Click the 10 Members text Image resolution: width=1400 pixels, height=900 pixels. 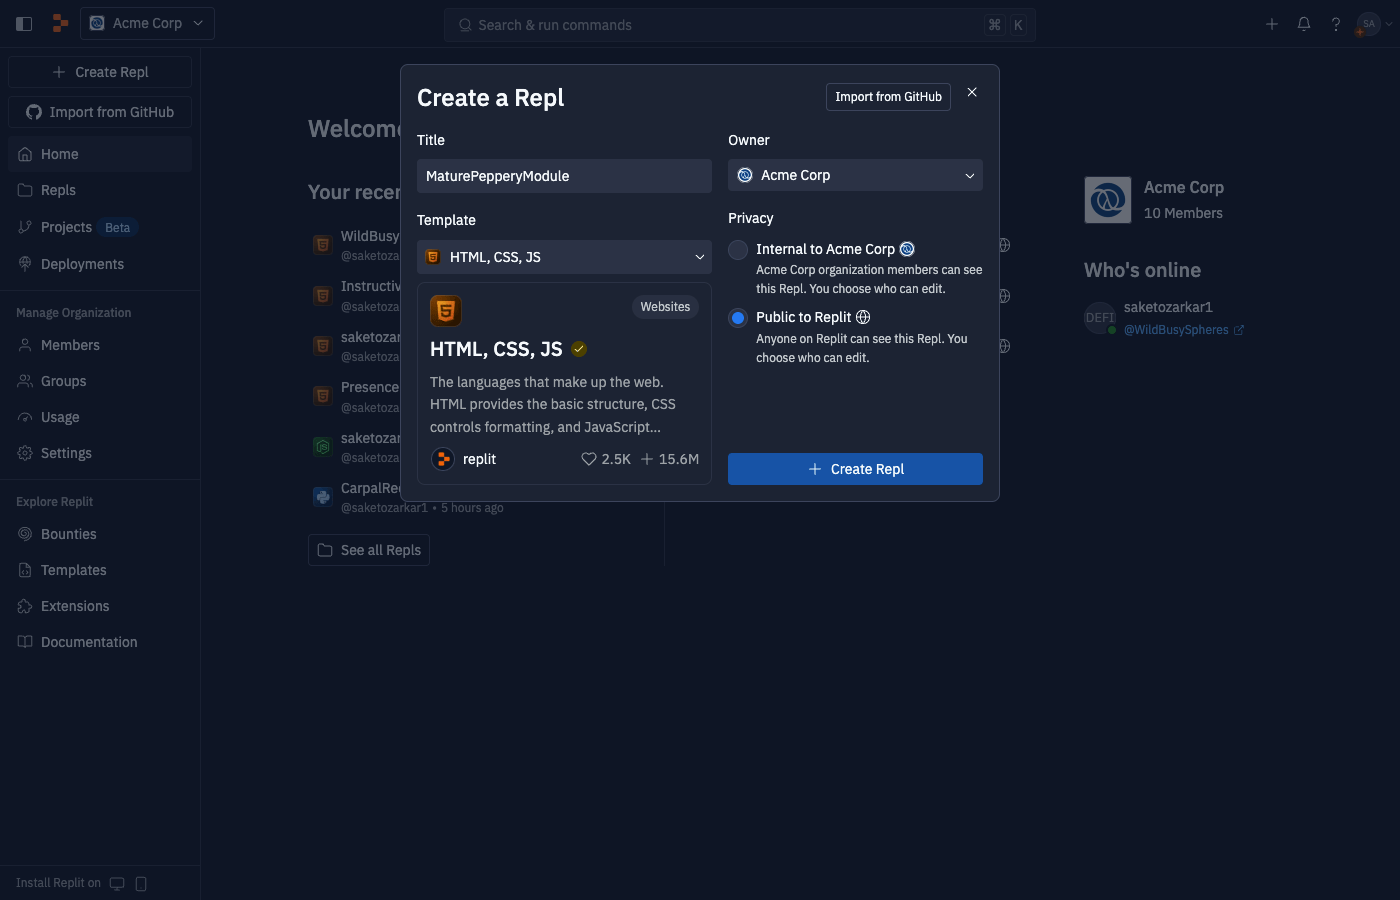[x=1183, y=213]
